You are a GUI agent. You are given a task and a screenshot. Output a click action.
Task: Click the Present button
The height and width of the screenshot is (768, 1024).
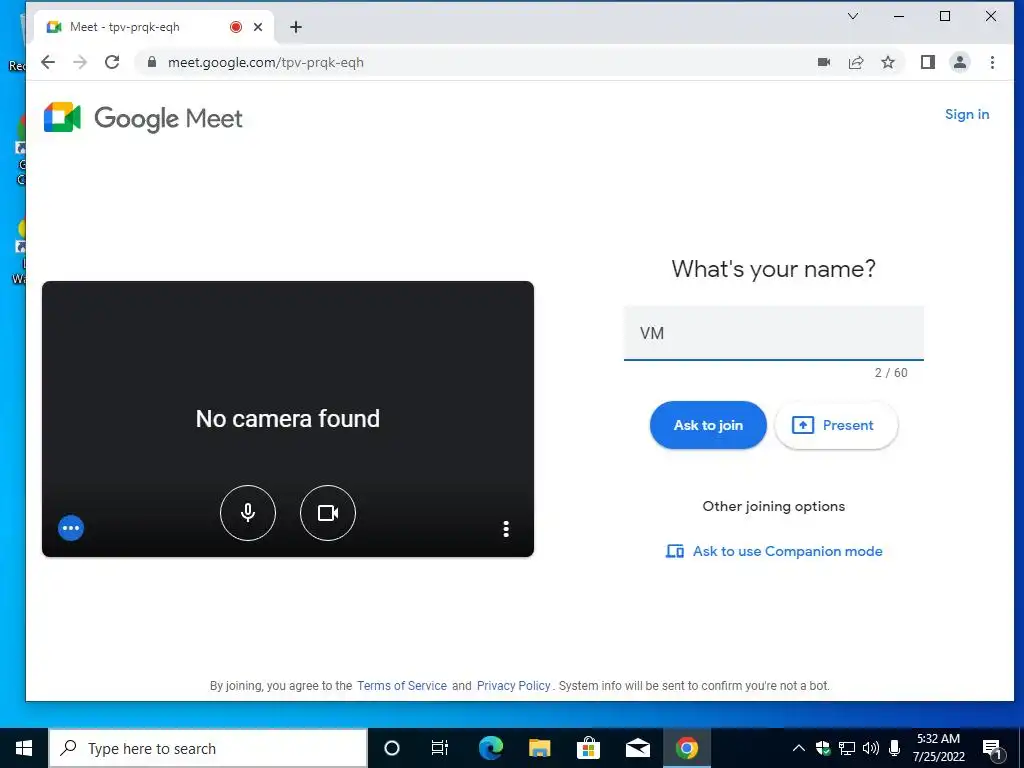point(836,425)
